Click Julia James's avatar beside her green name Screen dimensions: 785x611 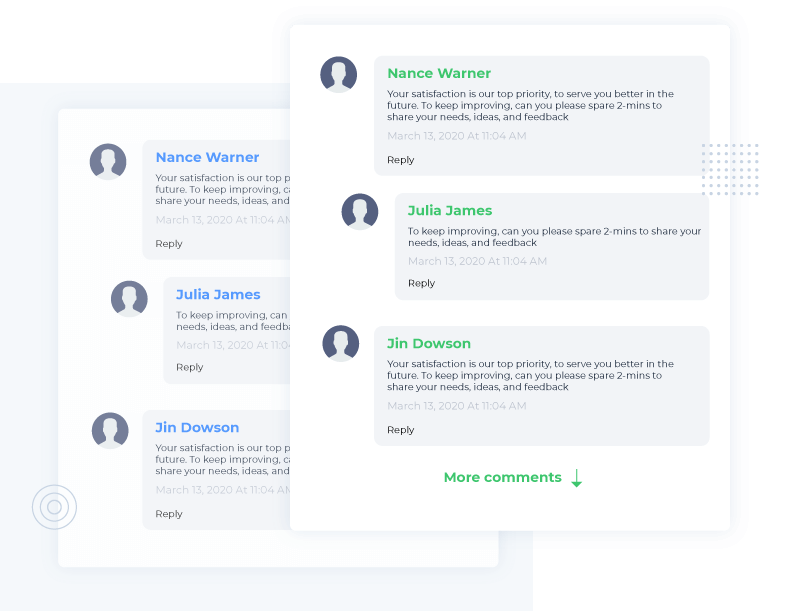(x=360, y=212)
